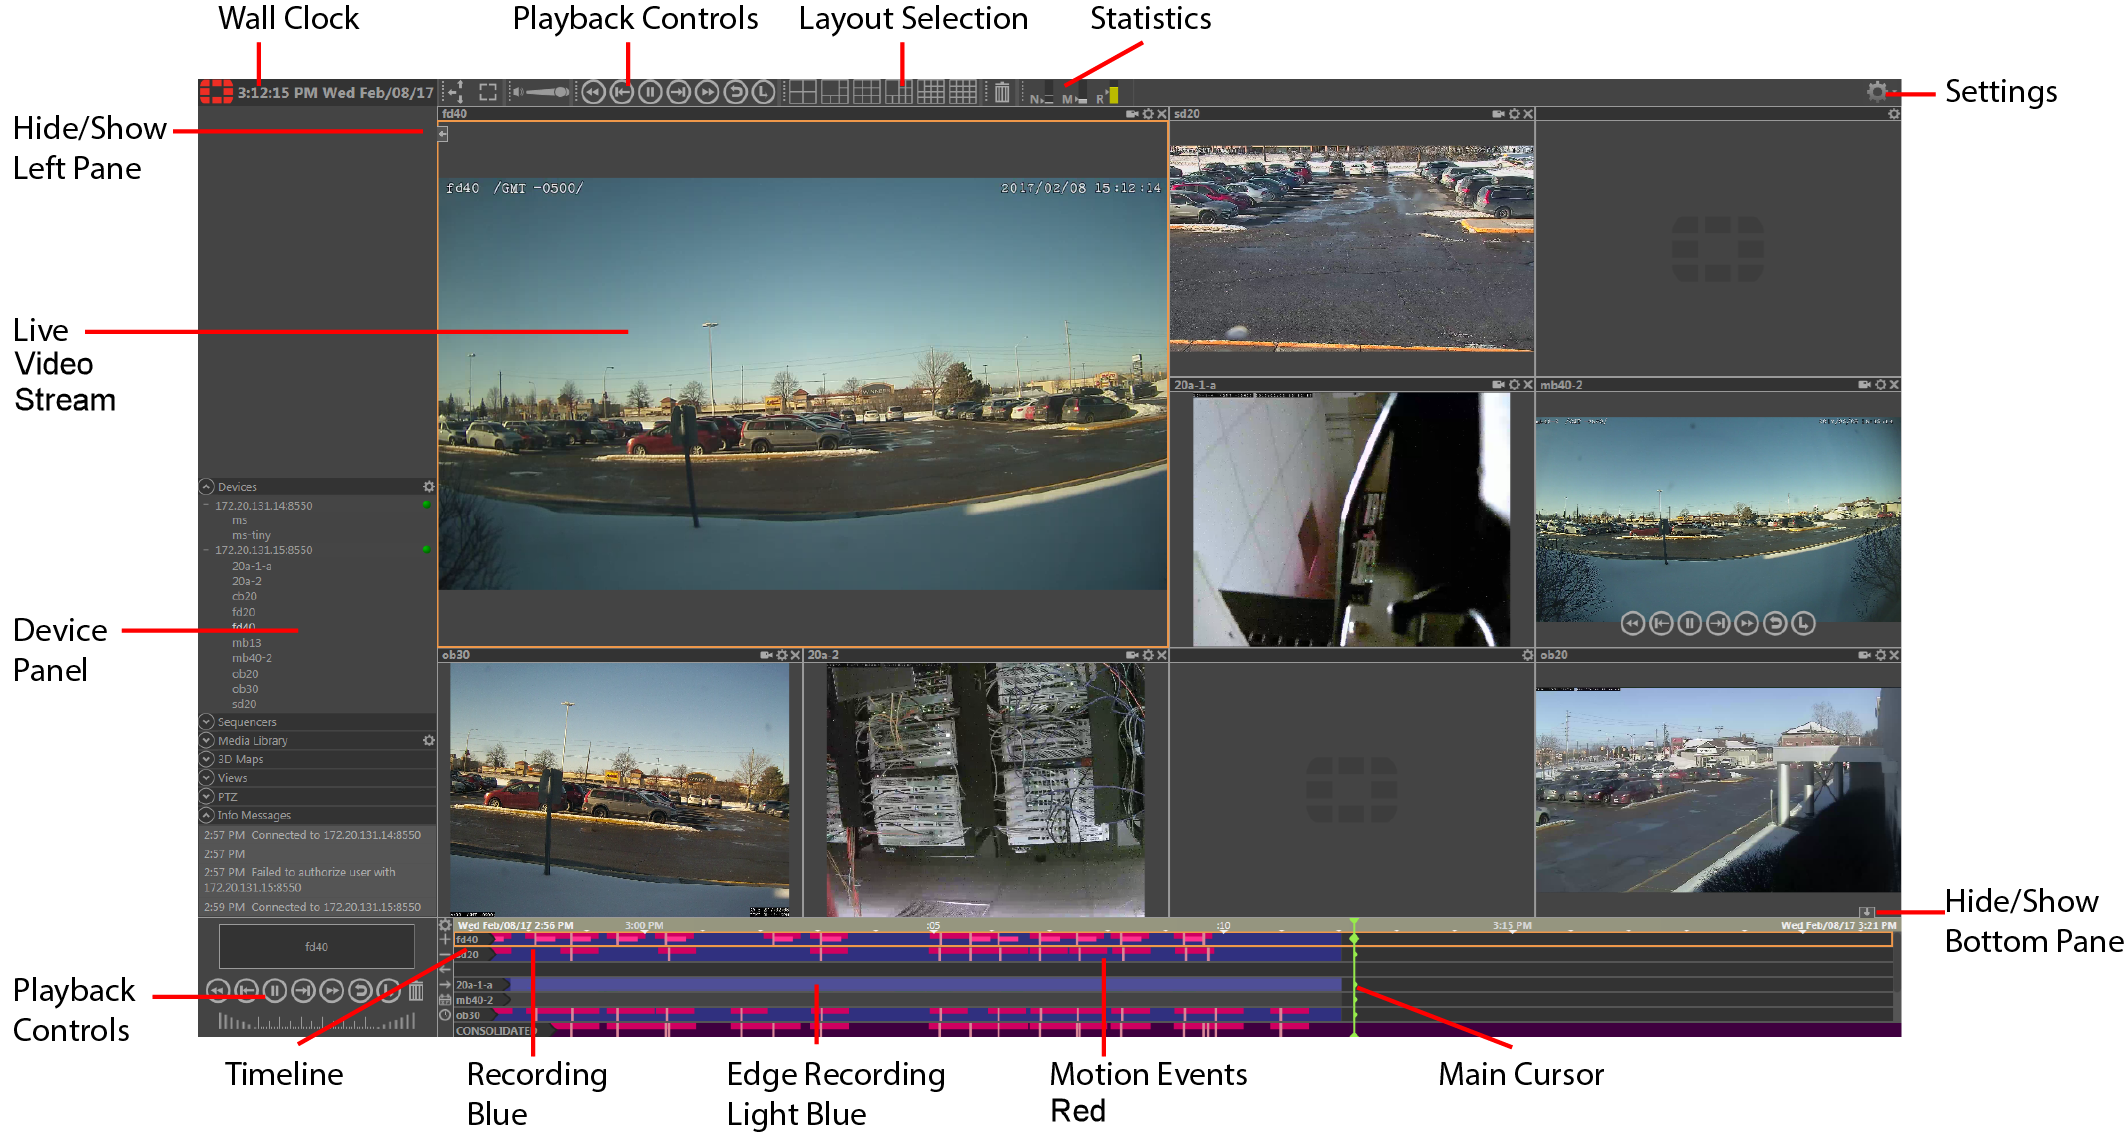
Task: Expand the Media Library section
Action: pos(207,741)
